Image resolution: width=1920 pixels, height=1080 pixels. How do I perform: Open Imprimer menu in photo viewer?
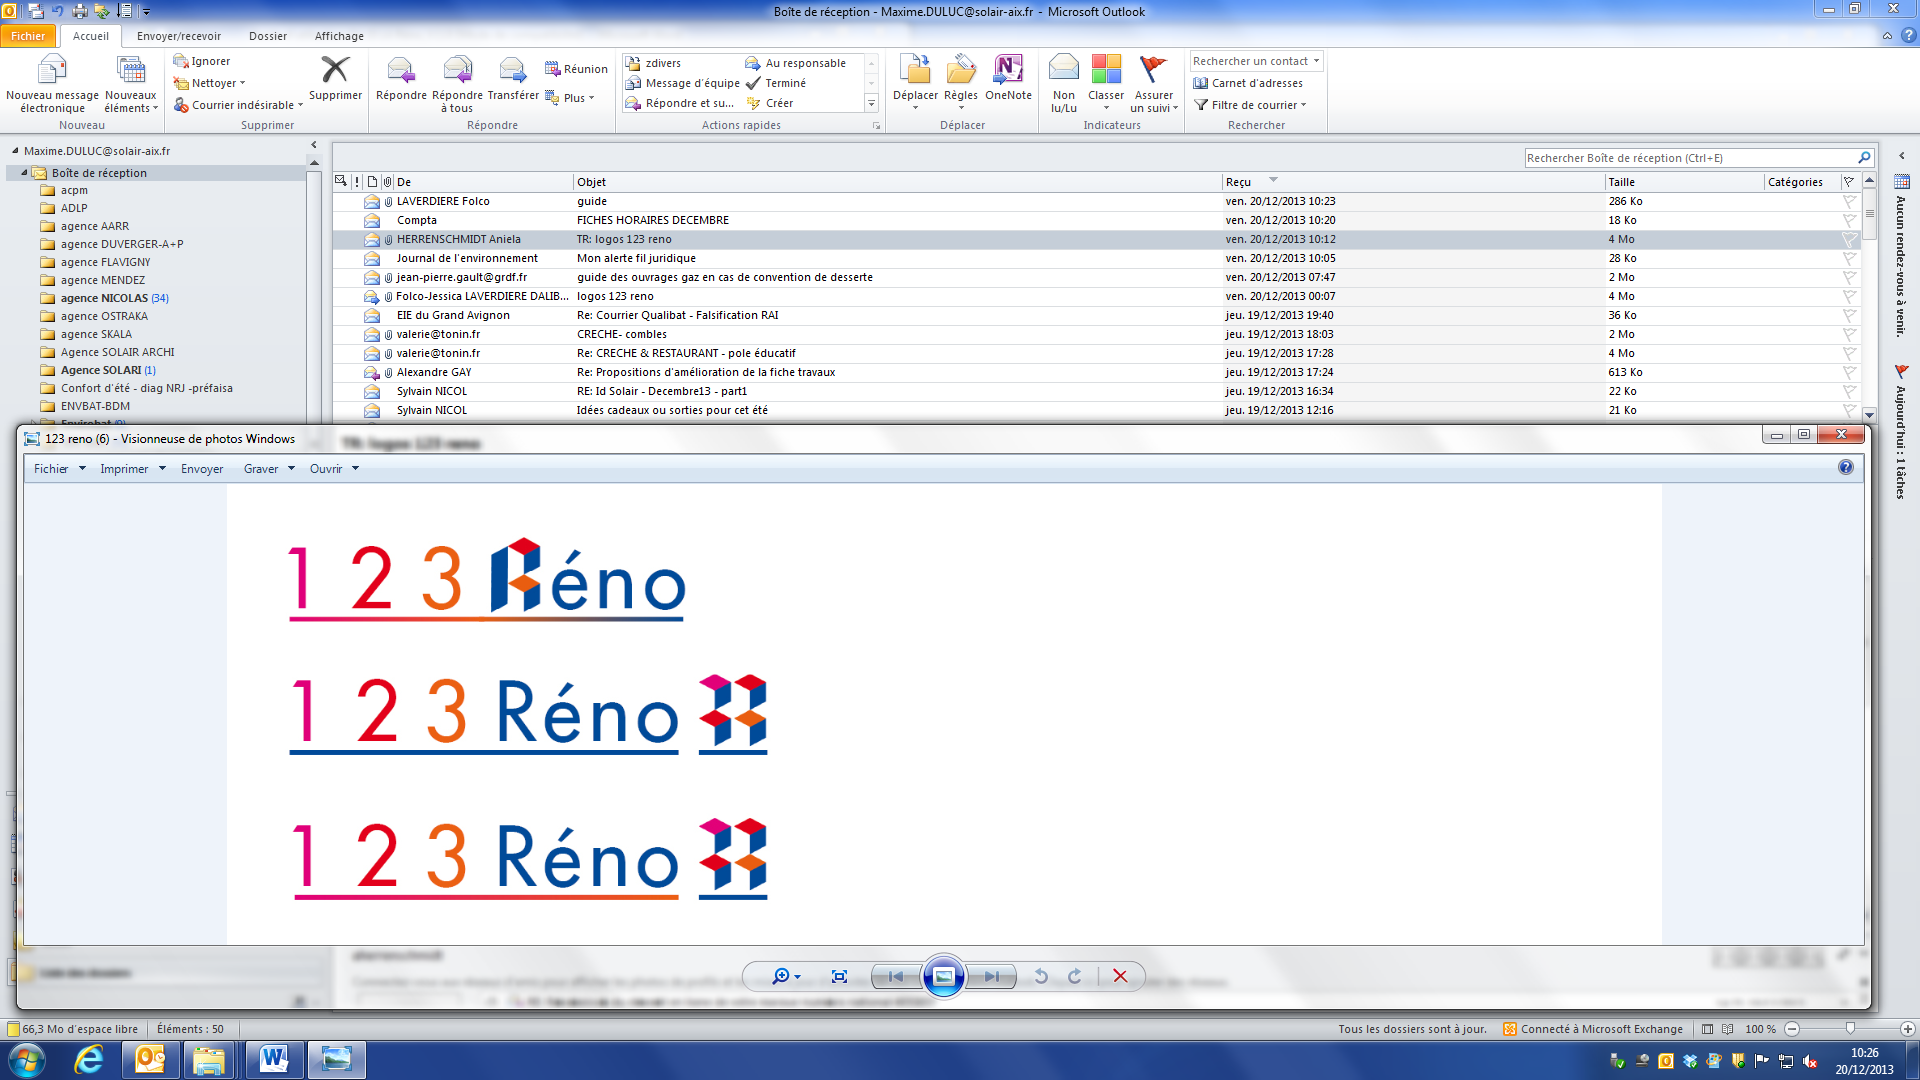[132, 468]
